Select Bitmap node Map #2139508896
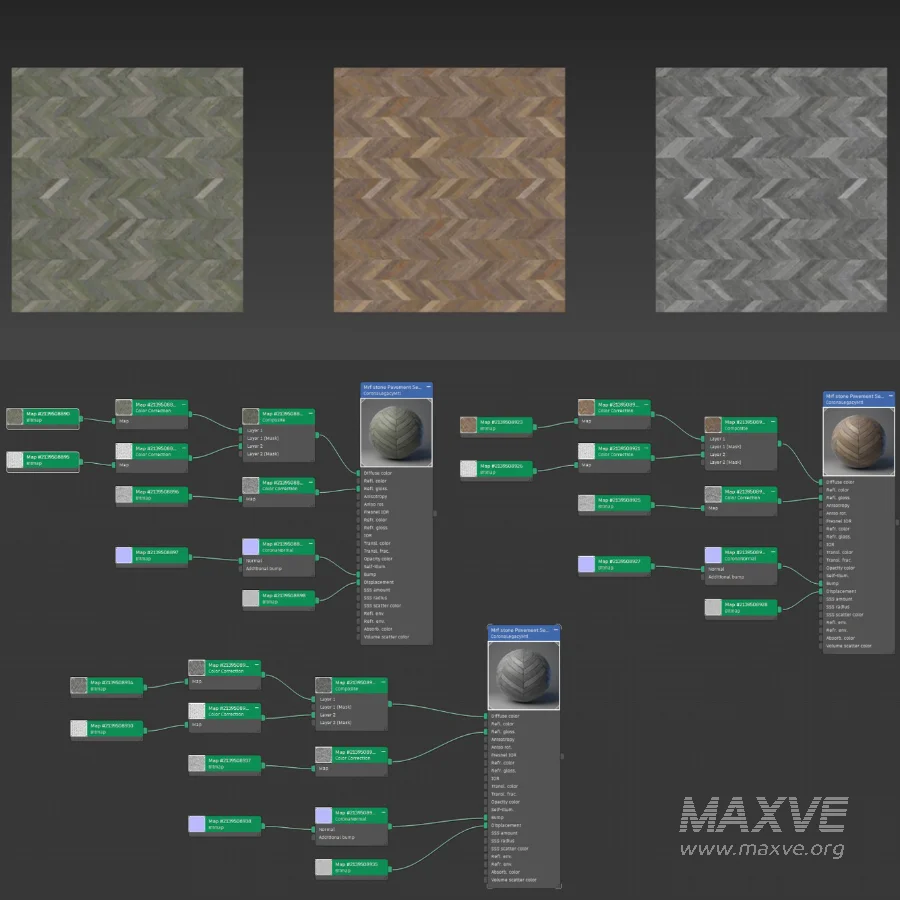Viewport: 900px width, 900px height. 152,495
